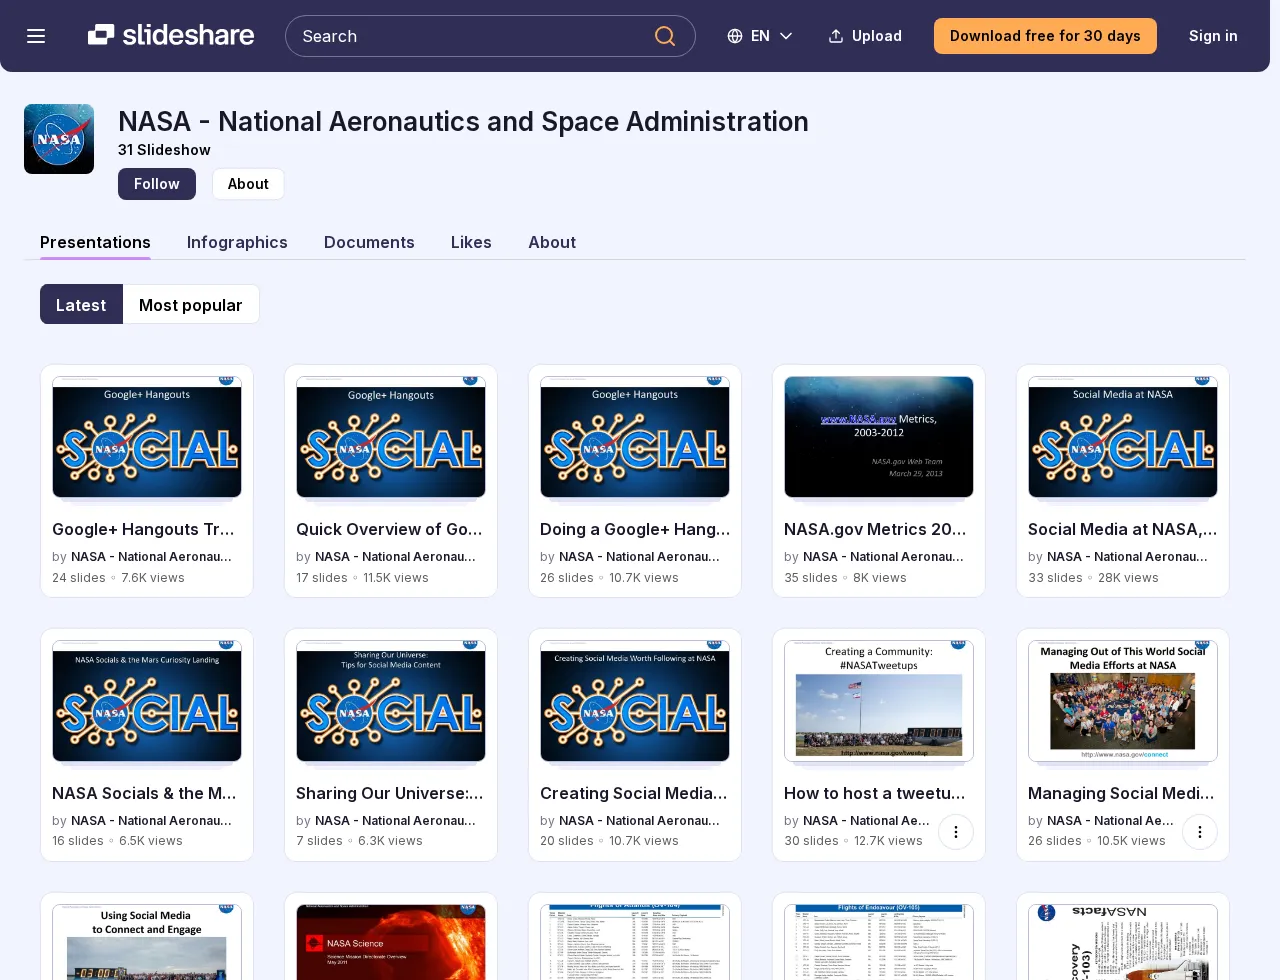This screenshot has height=980, width=1280.
Task: Click the orange search magnifier icon
Action: (665, 36)
